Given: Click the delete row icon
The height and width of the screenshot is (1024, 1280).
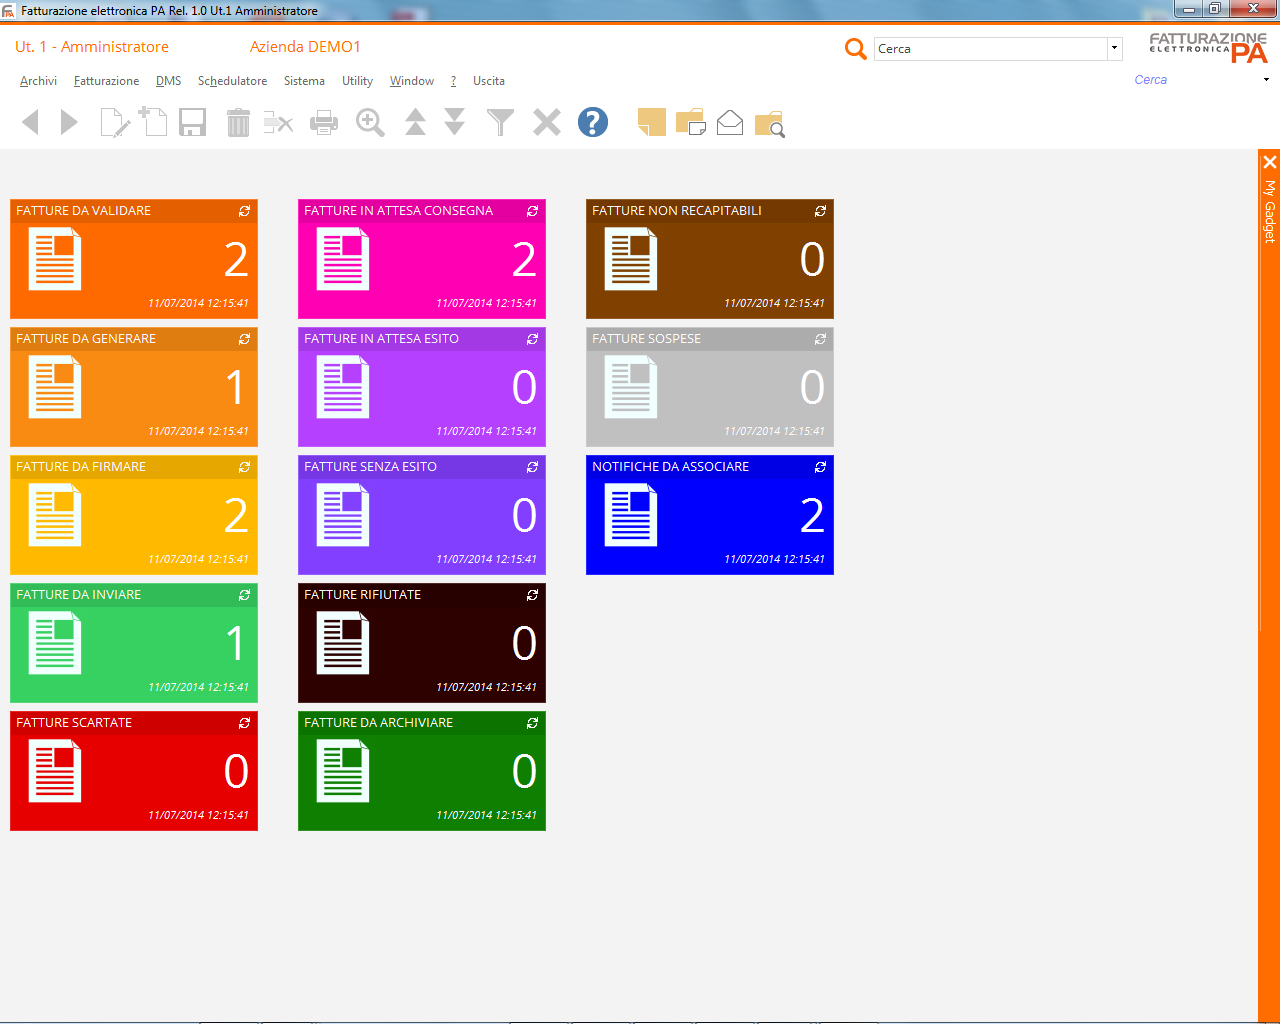Looking at the screenshot, I should pyautogui.click(x=278, y=123).
